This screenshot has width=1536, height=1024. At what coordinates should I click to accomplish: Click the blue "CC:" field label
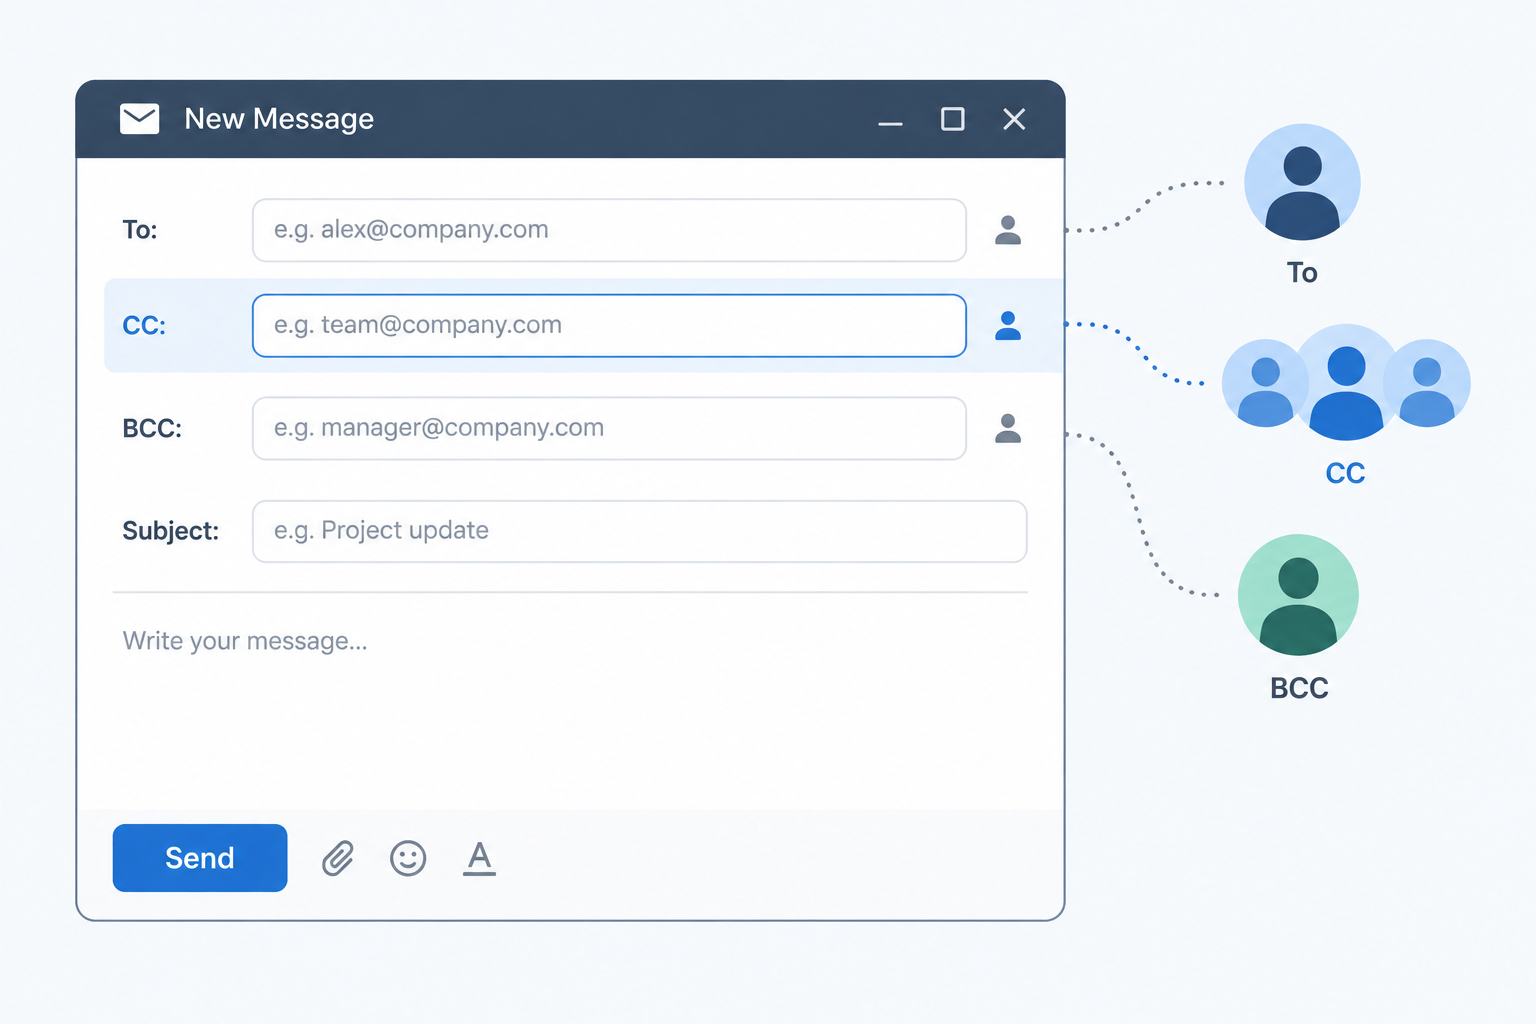[144, 325]
